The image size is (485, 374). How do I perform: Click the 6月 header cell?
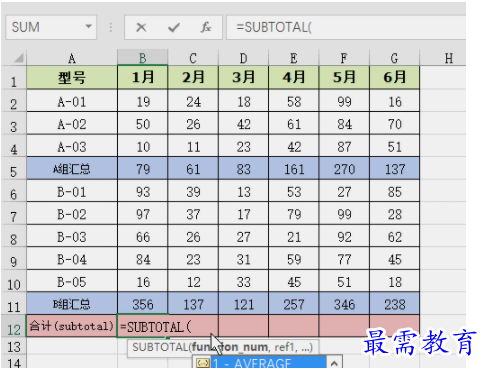(x=394, y=78)
